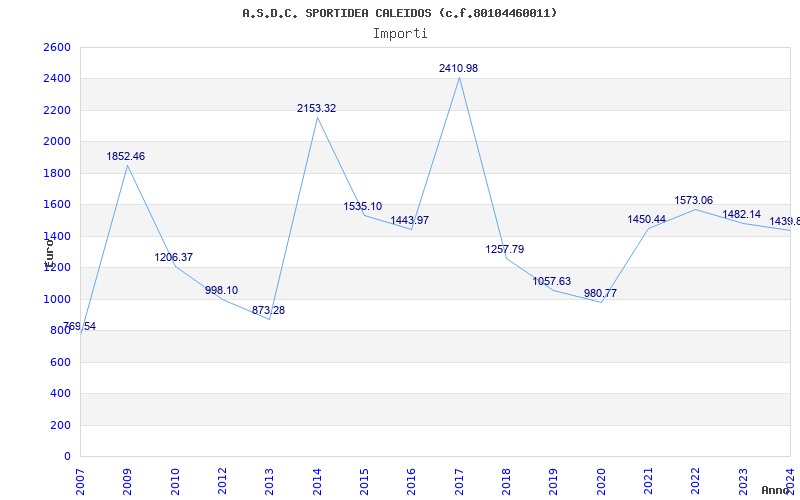This screenshot has width=800, height=500.
Task: Click the 2400 y-axis tick label
Action: [57, 79]
